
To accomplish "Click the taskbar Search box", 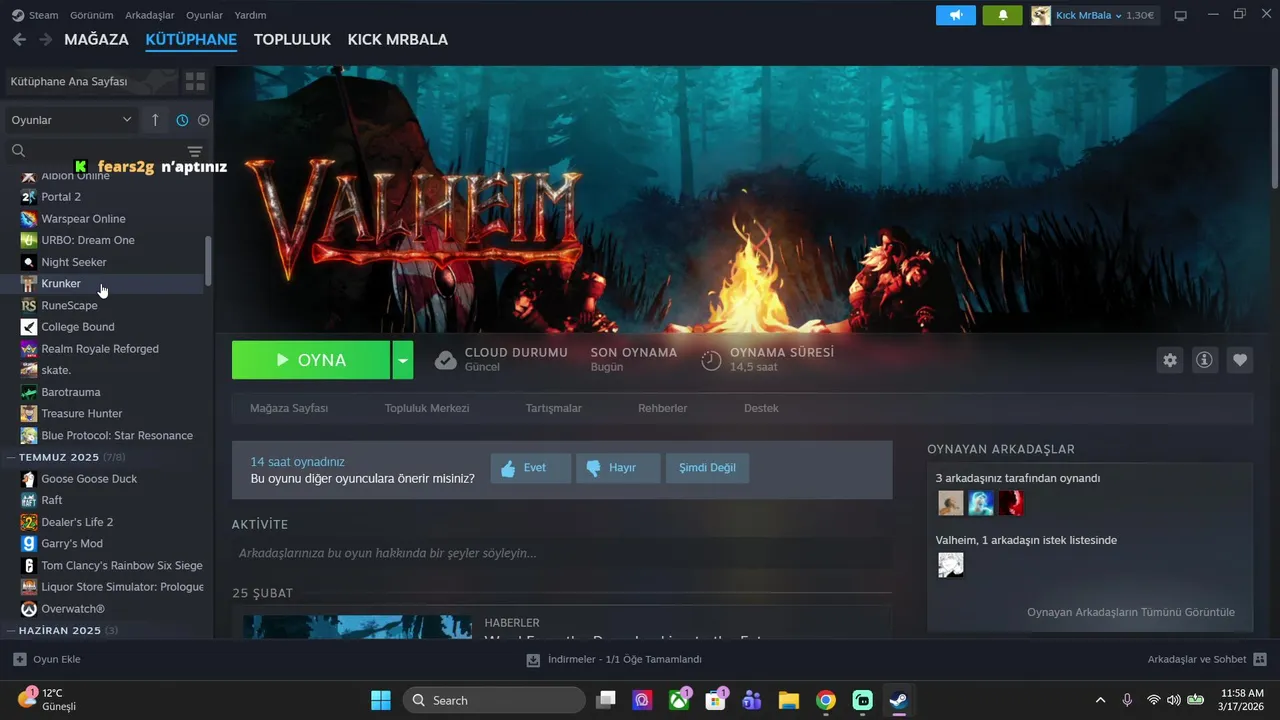I will pyautogui.click(x=494, y=700).
